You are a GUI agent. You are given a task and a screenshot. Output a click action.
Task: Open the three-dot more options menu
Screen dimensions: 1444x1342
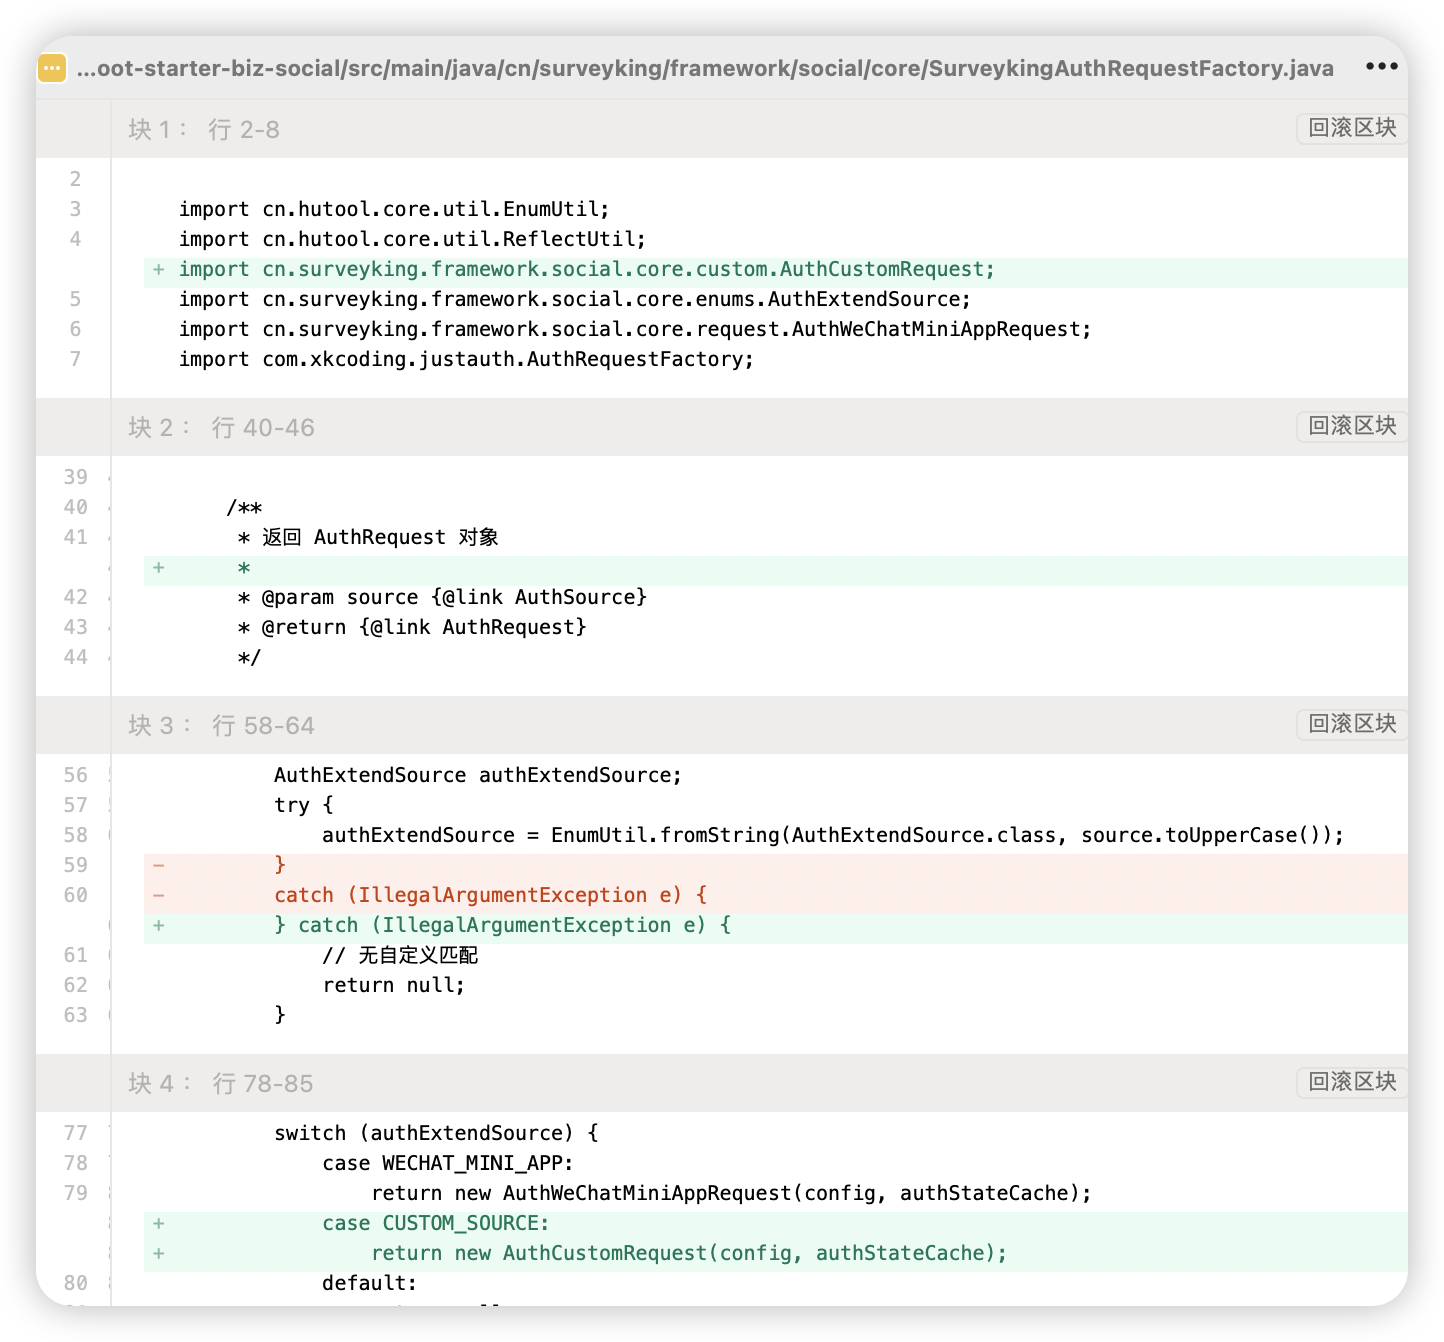(1381, 66)
